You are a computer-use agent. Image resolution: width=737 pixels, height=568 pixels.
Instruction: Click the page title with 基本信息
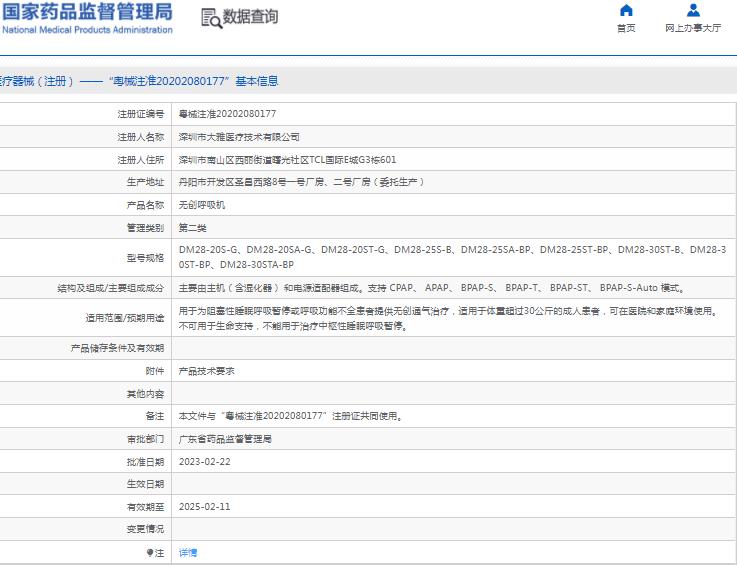coord(139,81)
